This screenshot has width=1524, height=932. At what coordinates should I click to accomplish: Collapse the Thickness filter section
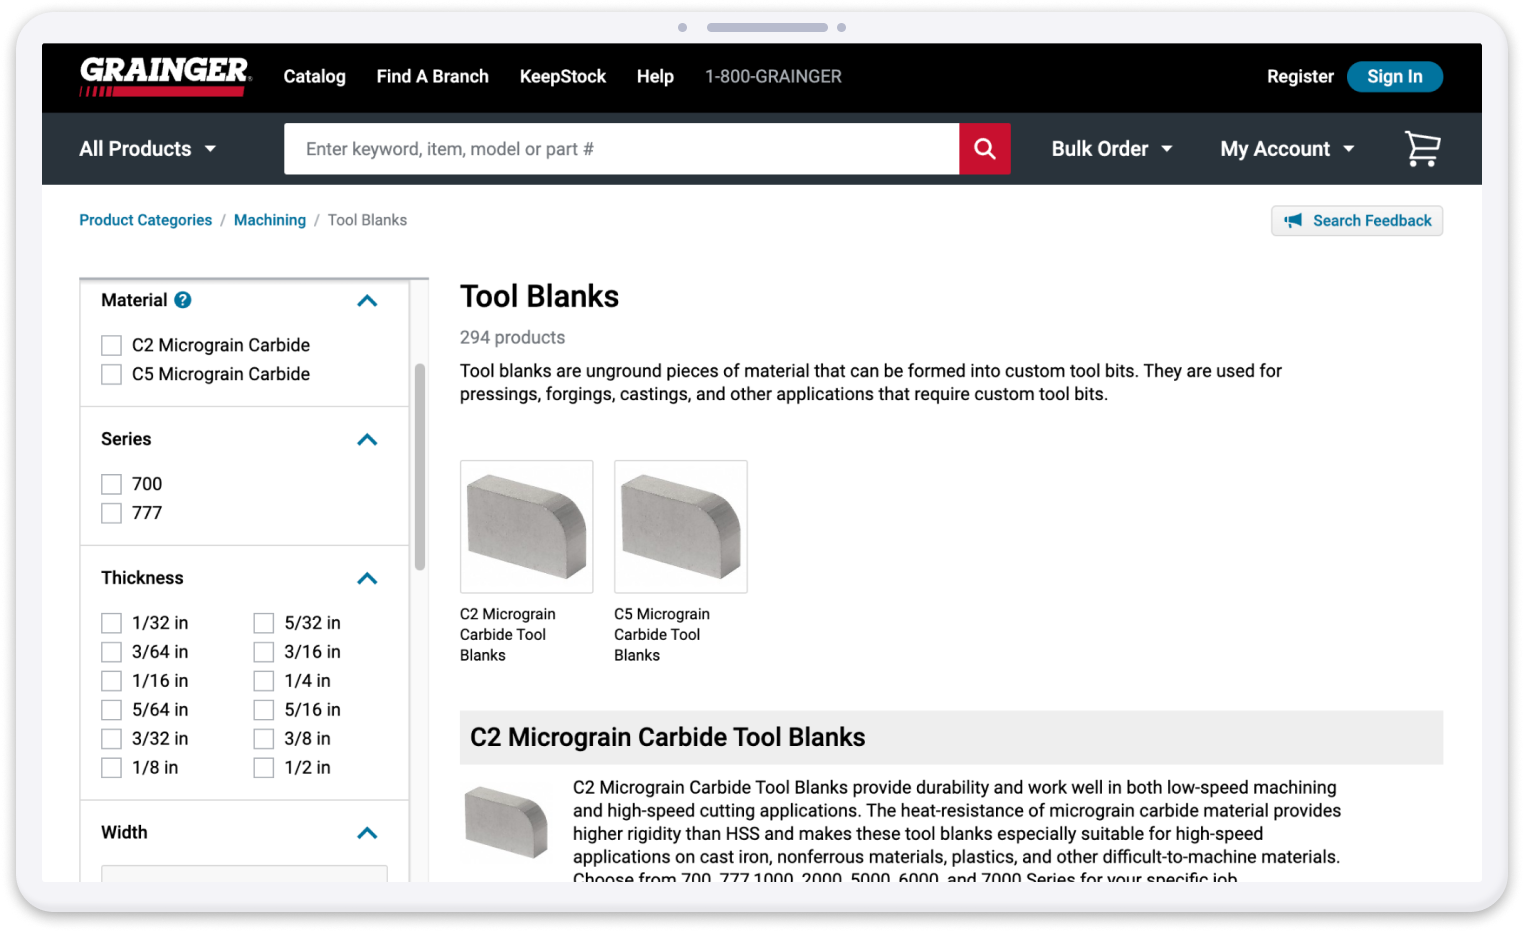(x=367, y=579)
